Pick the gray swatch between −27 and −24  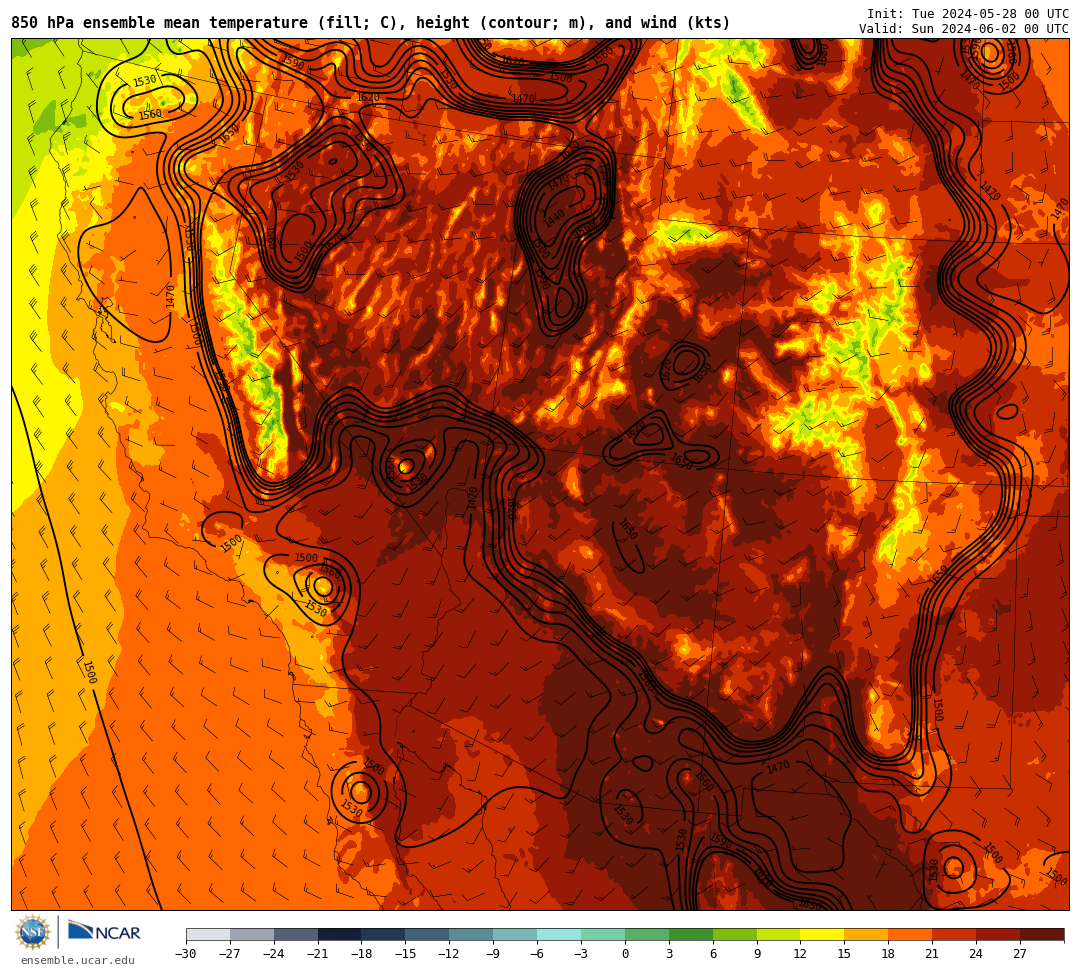(x=252, y=934)
